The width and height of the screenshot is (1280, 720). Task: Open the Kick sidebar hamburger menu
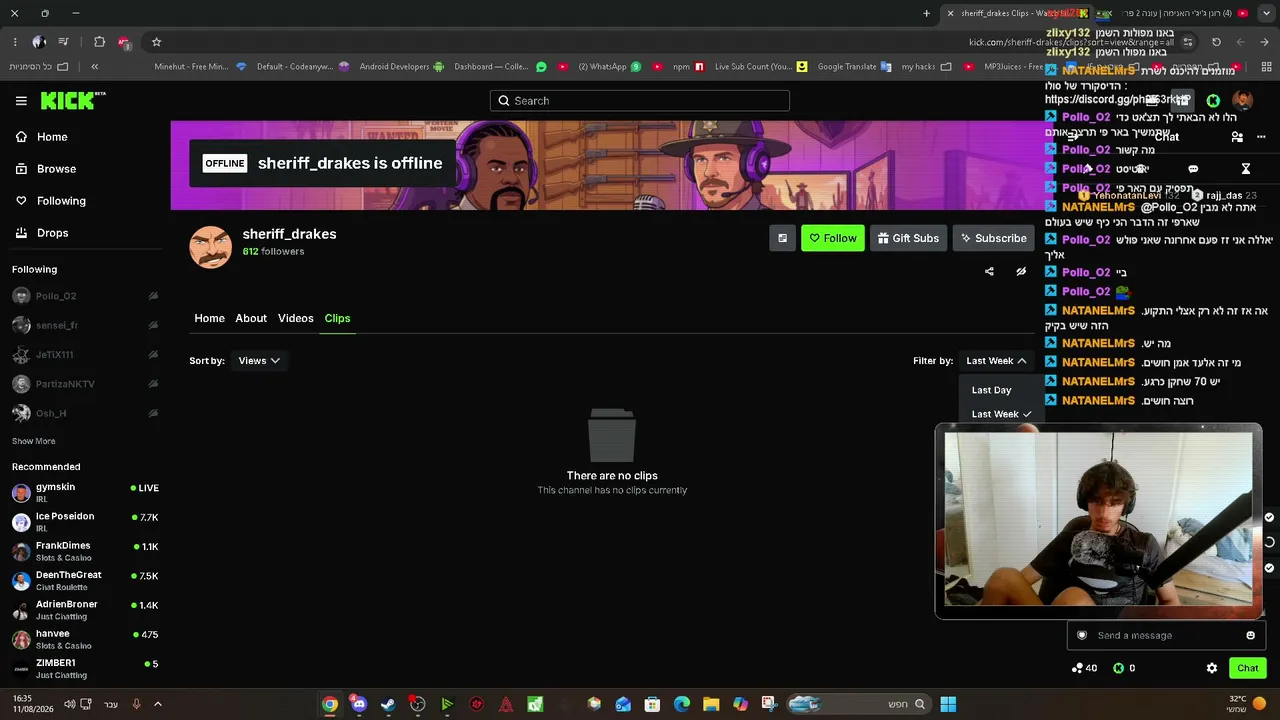coord(21,100)
